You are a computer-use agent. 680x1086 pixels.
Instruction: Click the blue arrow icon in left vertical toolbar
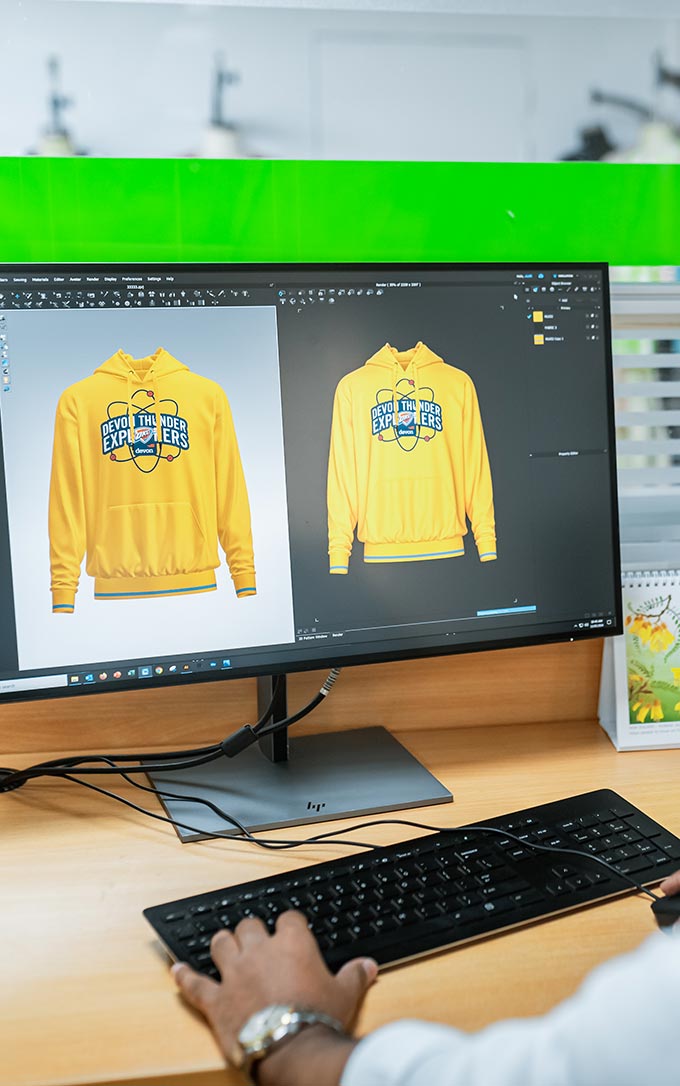point(5,362)
